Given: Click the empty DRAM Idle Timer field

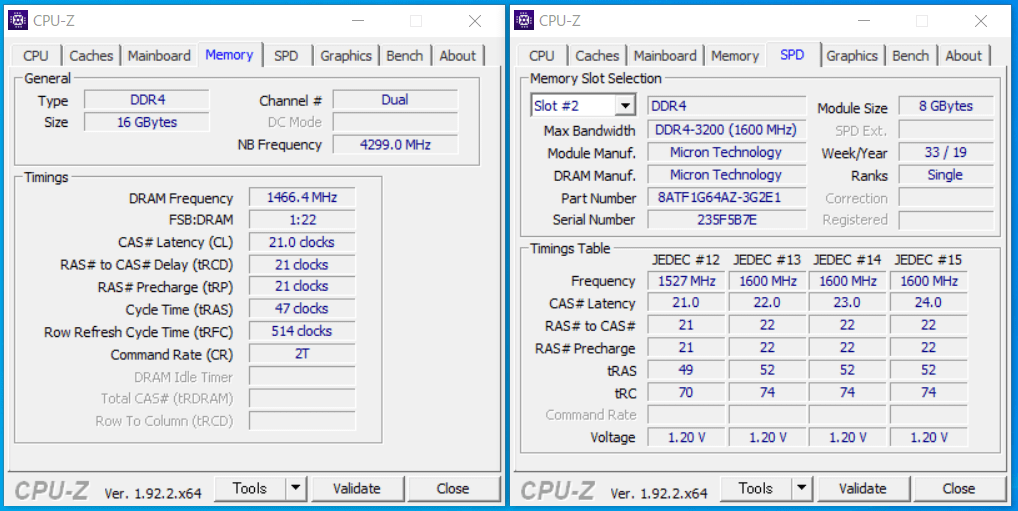Looking at the screenshot, I should point(302,377).
